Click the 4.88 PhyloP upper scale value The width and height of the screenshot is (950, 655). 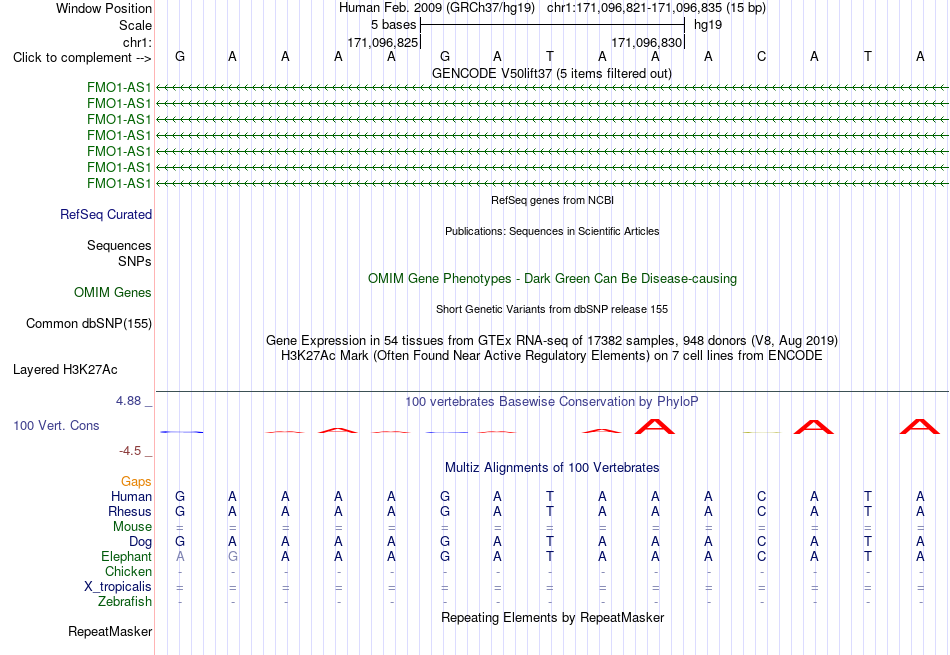128,401
